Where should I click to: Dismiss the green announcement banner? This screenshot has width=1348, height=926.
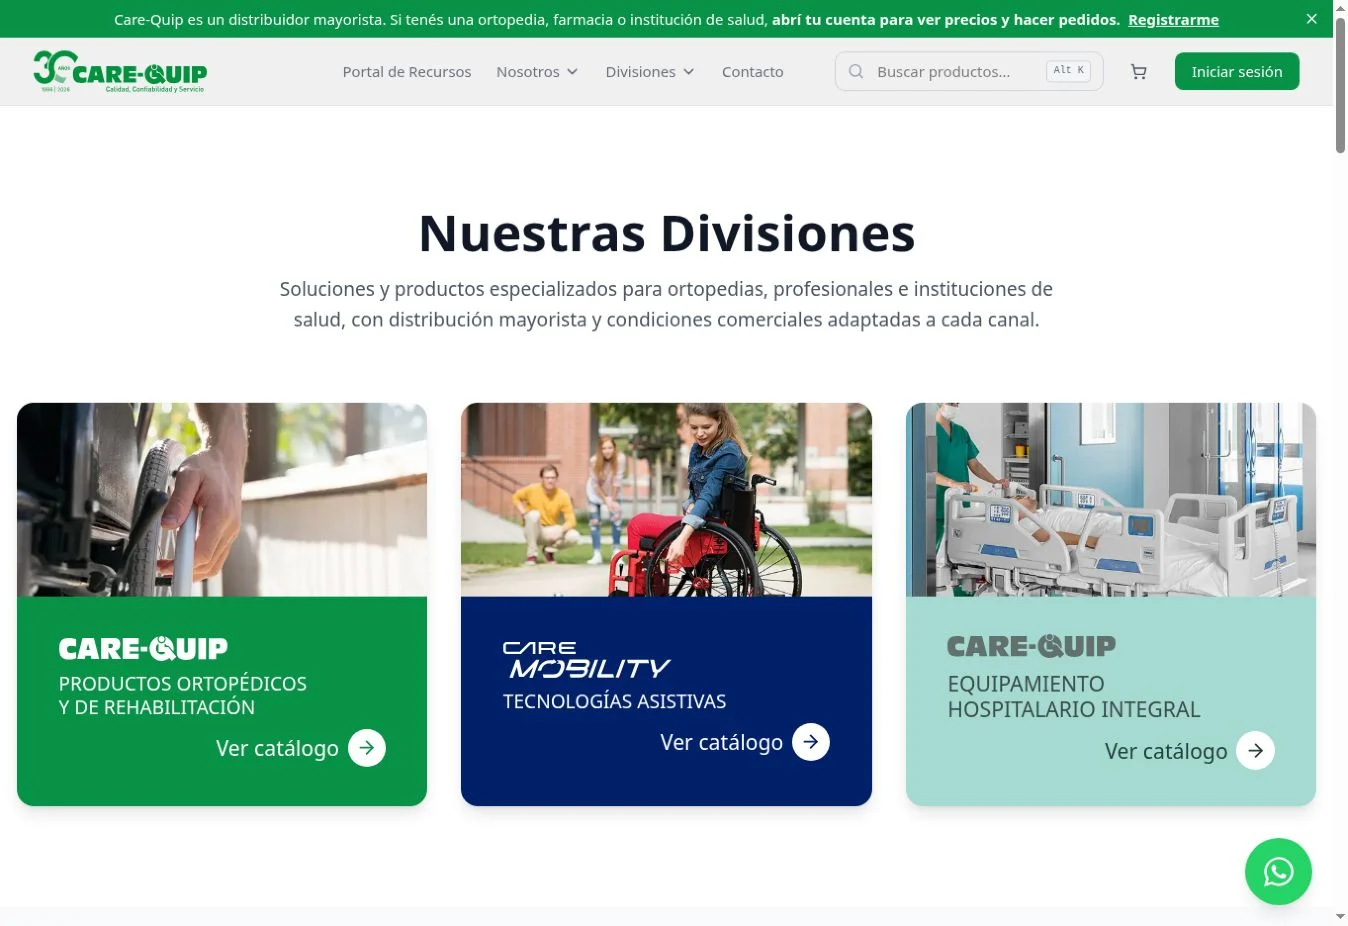pyautogui.click(x=1312, y=19)
